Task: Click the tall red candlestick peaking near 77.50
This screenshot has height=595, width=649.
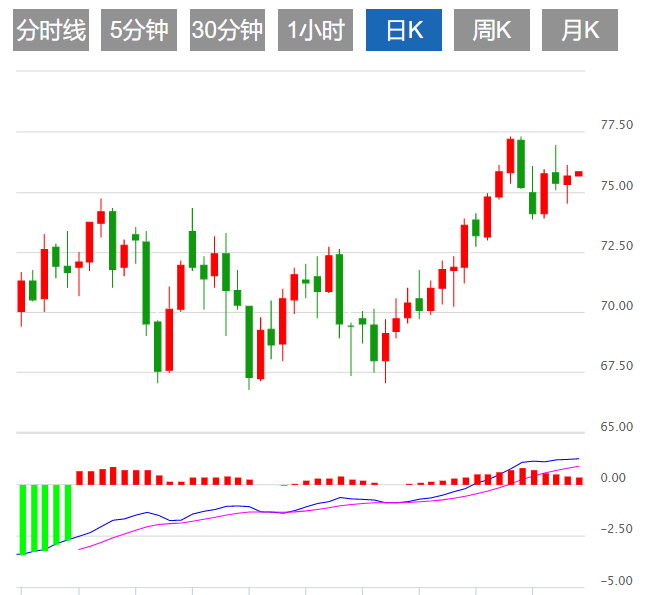Action: (x=510, y=156)
